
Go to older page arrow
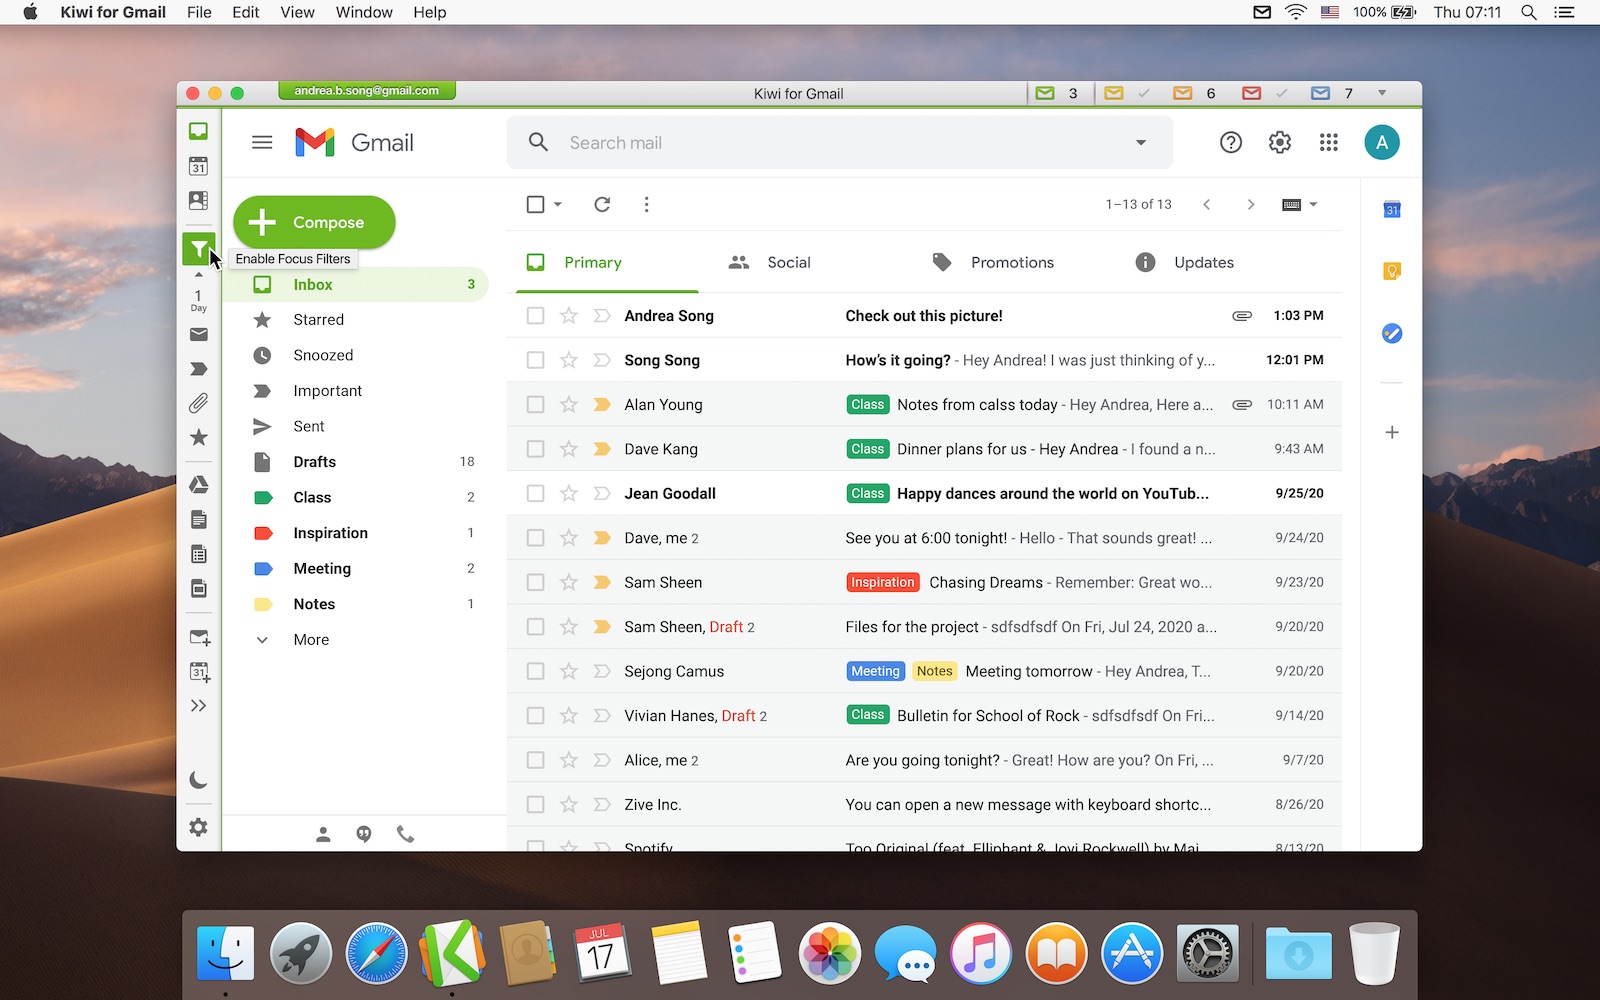pos(1250,204)
